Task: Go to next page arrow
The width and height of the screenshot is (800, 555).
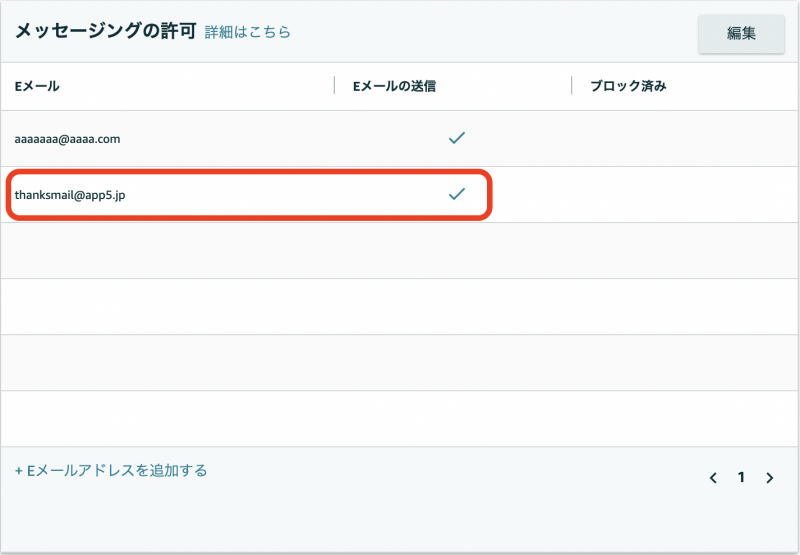Action: 769,478
